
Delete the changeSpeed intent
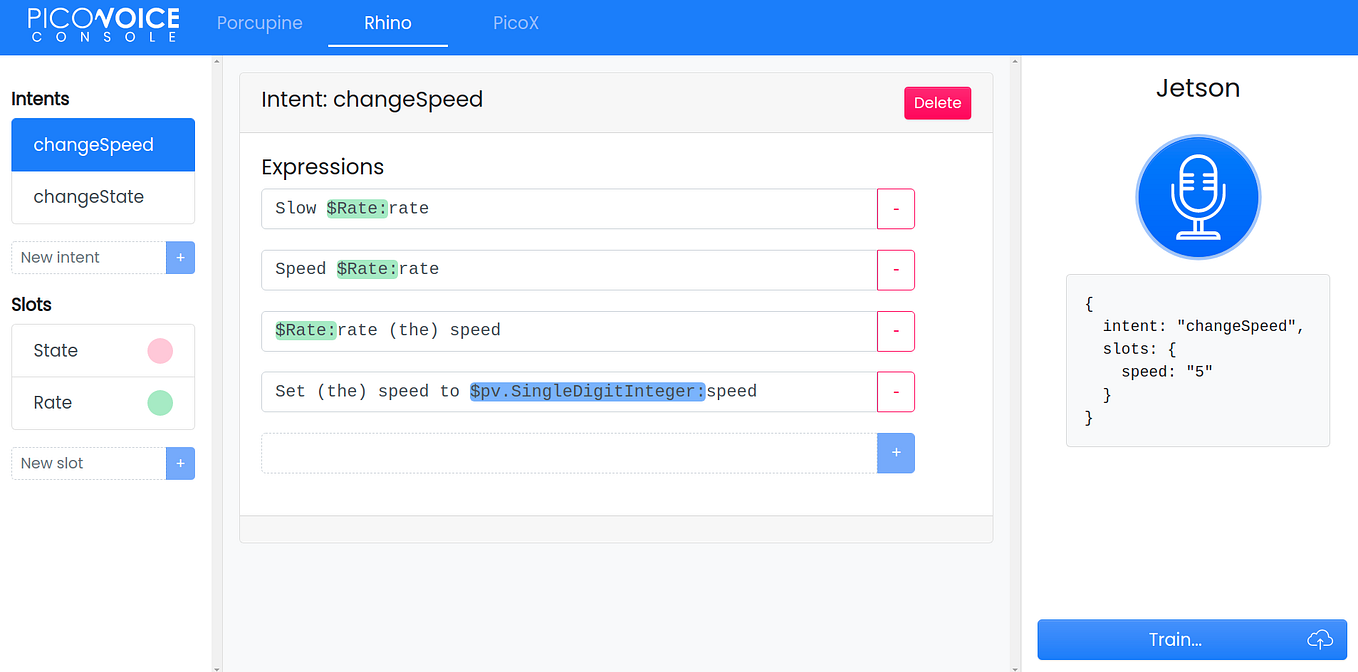937,102
